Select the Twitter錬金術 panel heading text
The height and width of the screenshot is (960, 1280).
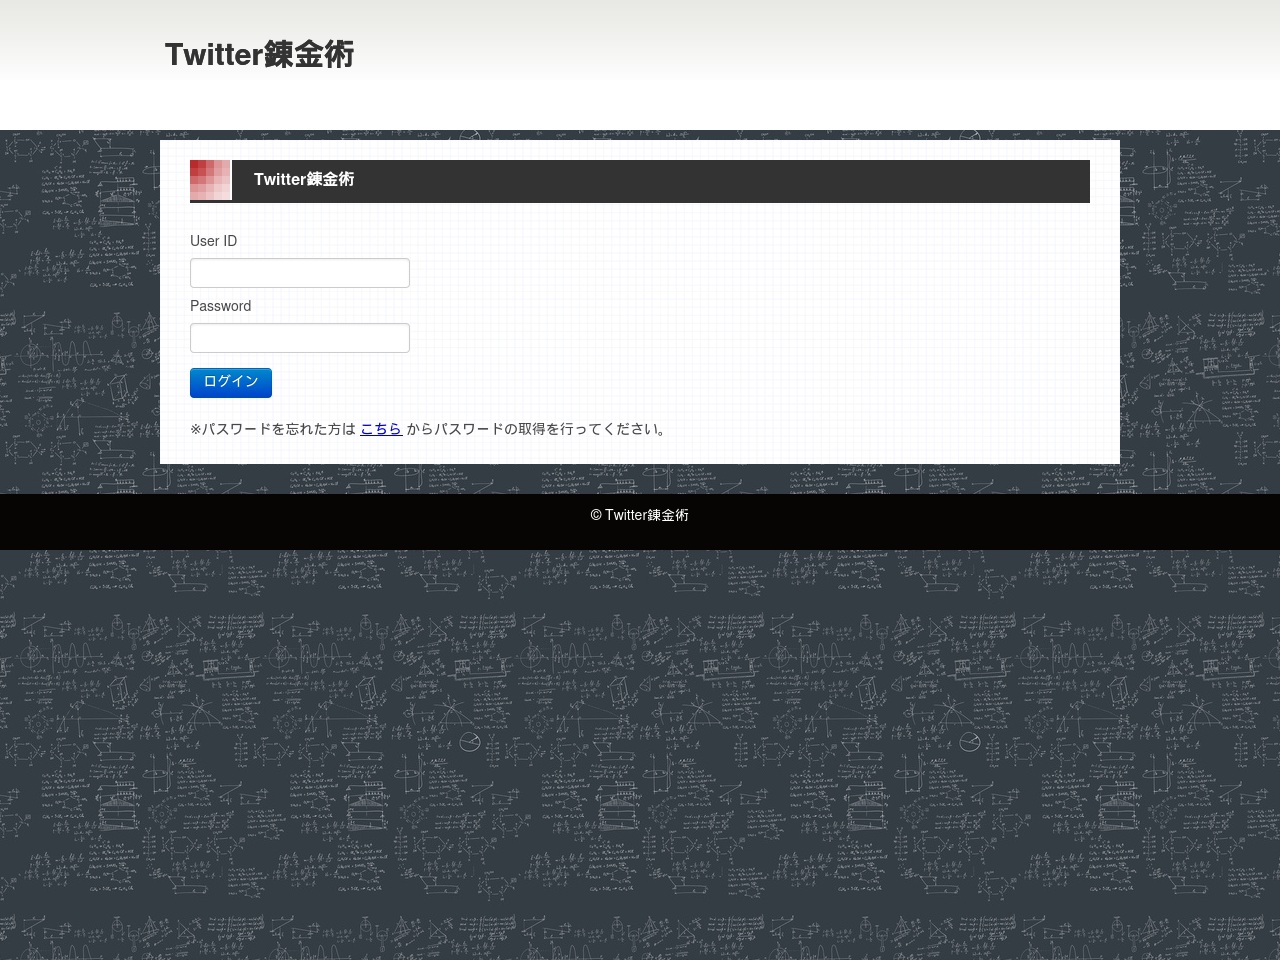coord(304,179)
